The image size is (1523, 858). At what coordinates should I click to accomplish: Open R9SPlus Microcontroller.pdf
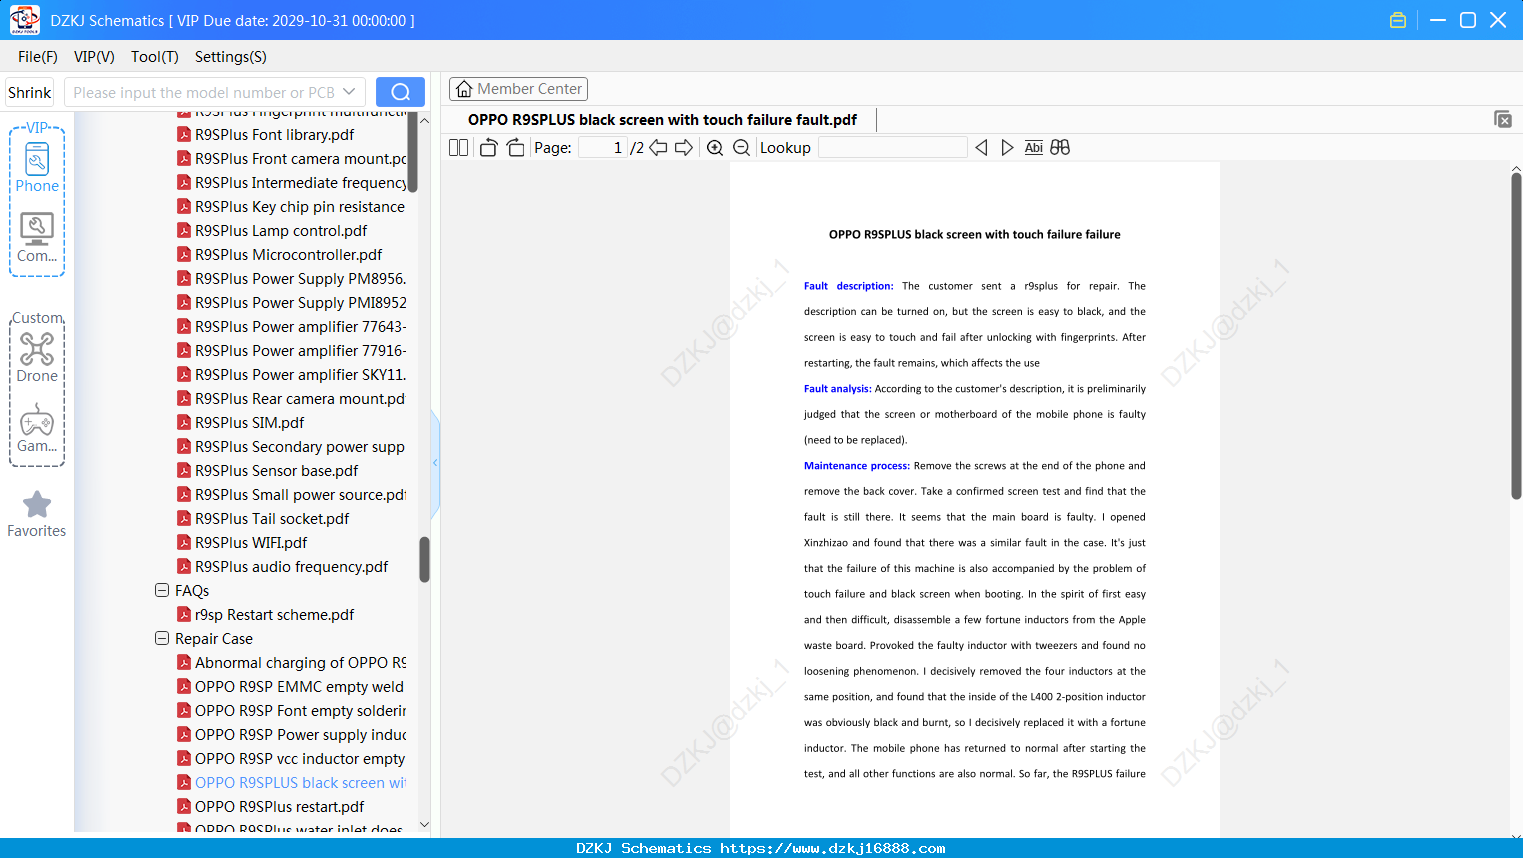click(x=288, y=254)
